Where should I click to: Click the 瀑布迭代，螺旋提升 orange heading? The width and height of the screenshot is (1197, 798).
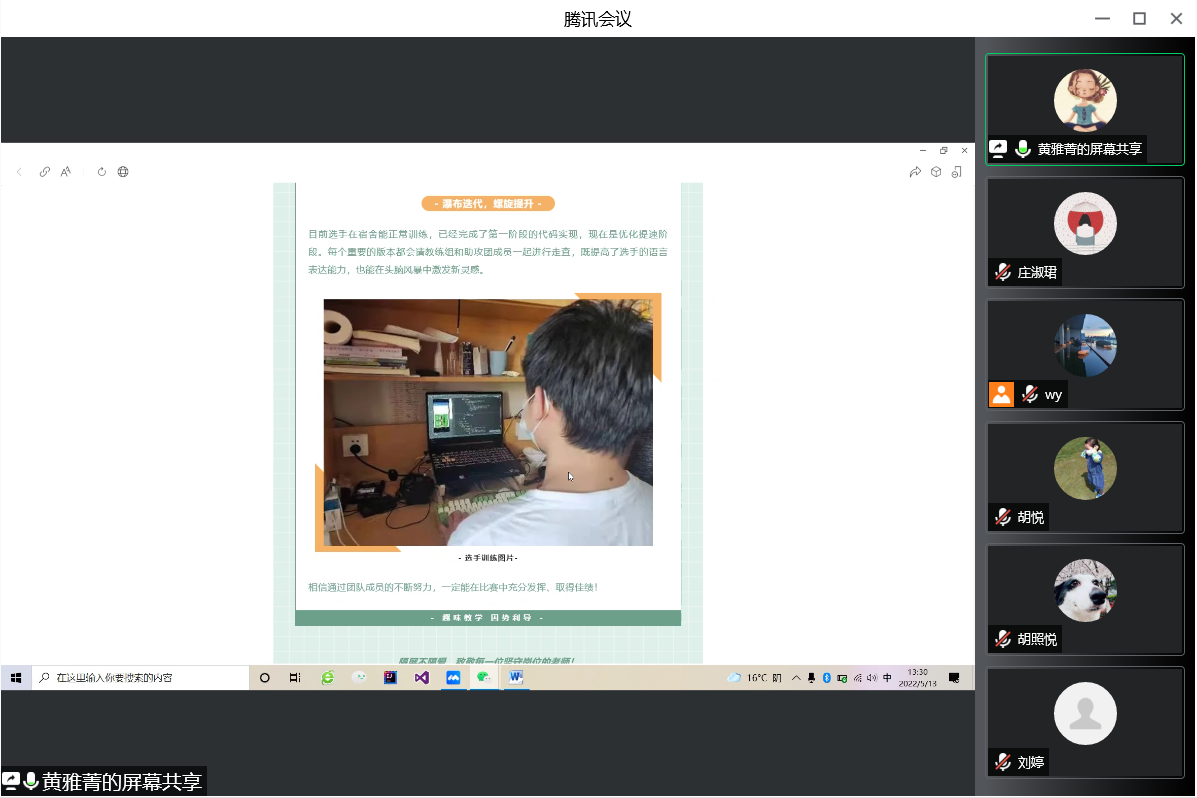[488, 204]
